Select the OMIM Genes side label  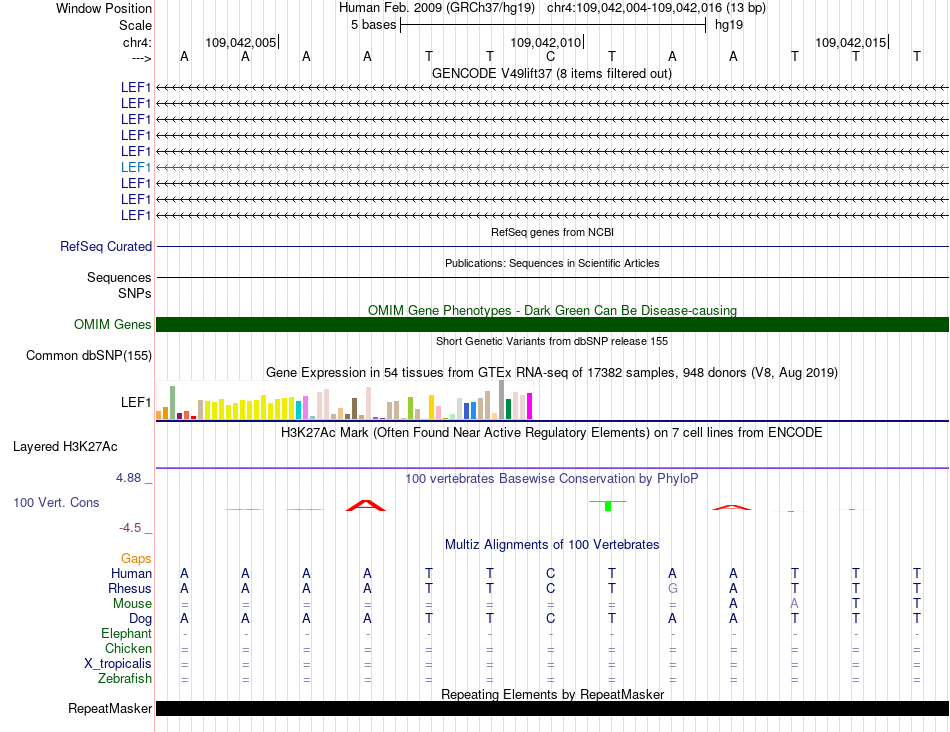[x=113, y=324]
